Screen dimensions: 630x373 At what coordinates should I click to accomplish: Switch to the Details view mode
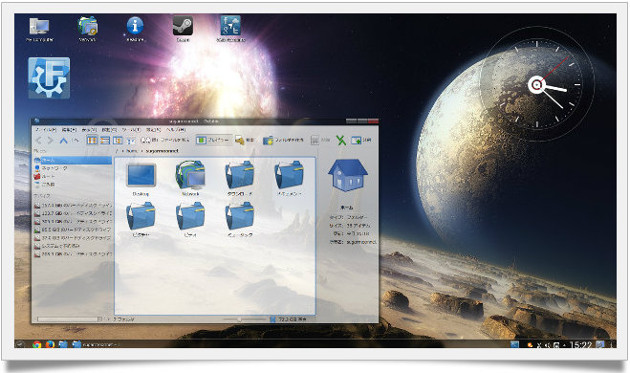(105, 140)
